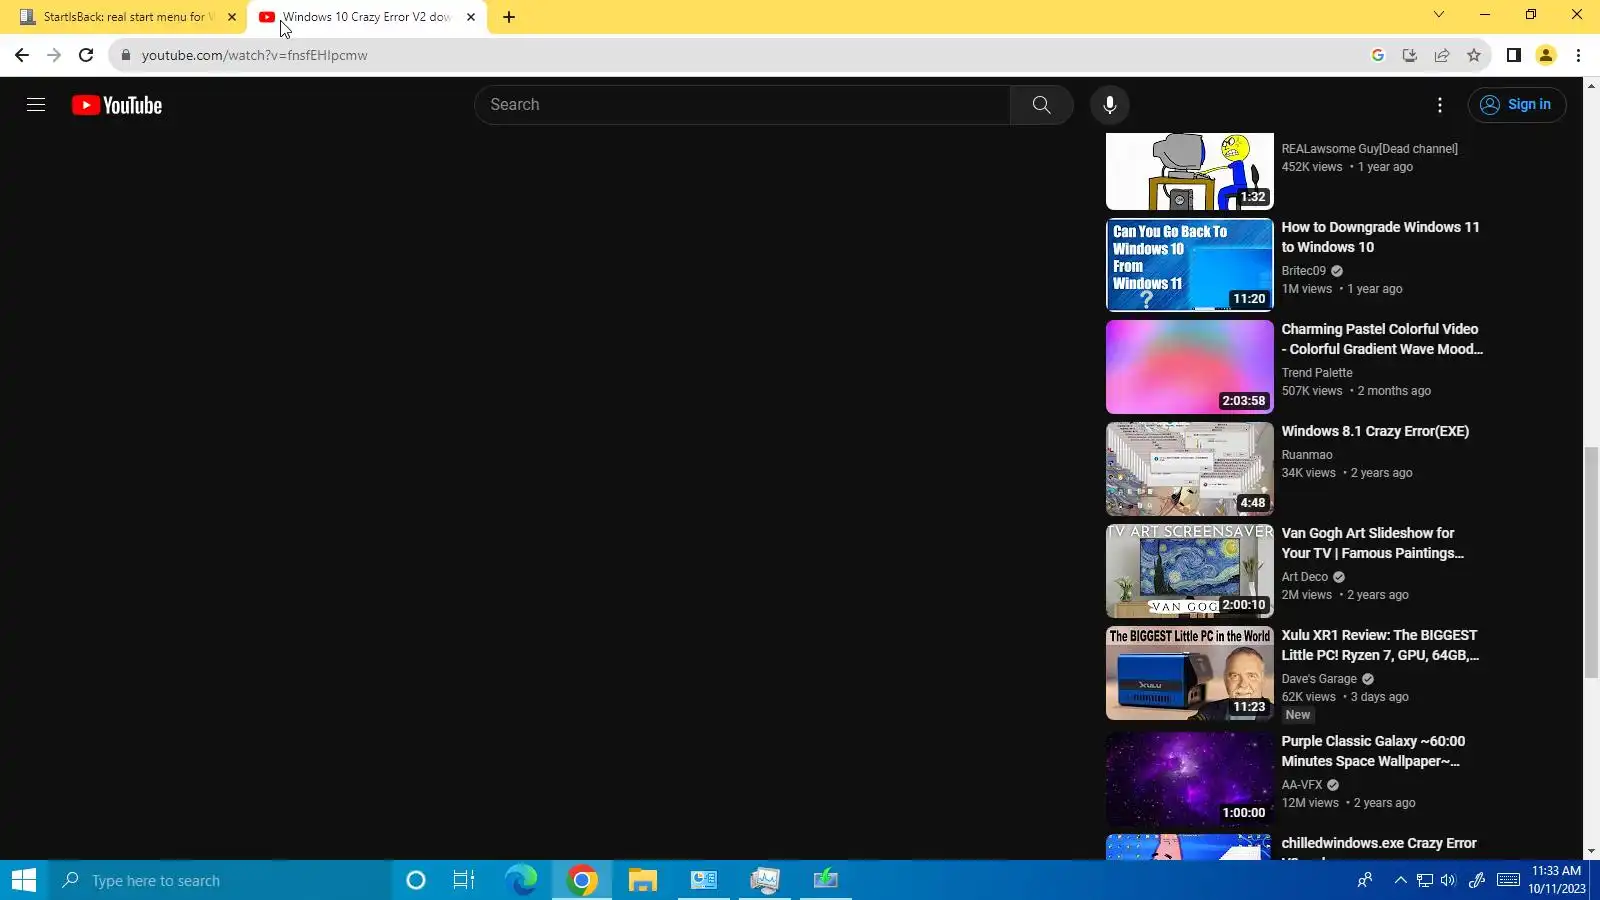1600x900 pixels.
Task: Visit the AA-VFX channel name
Action: (x=1302, y=785)
